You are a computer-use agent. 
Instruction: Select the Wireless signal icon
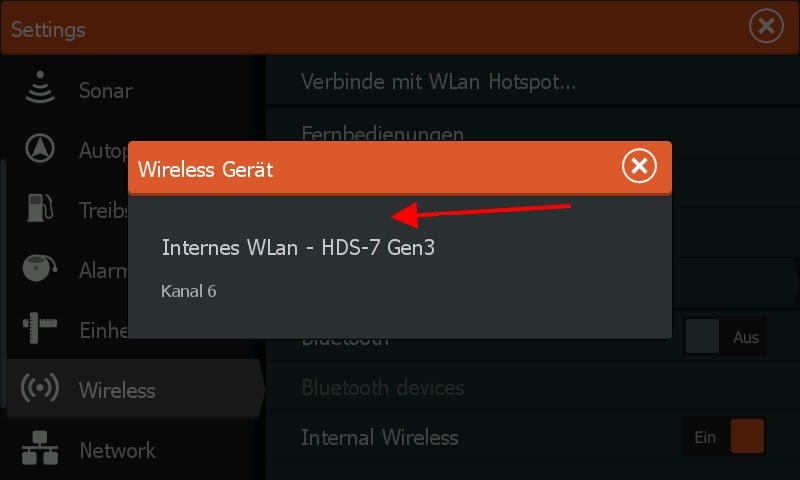(x=40, y=388)
